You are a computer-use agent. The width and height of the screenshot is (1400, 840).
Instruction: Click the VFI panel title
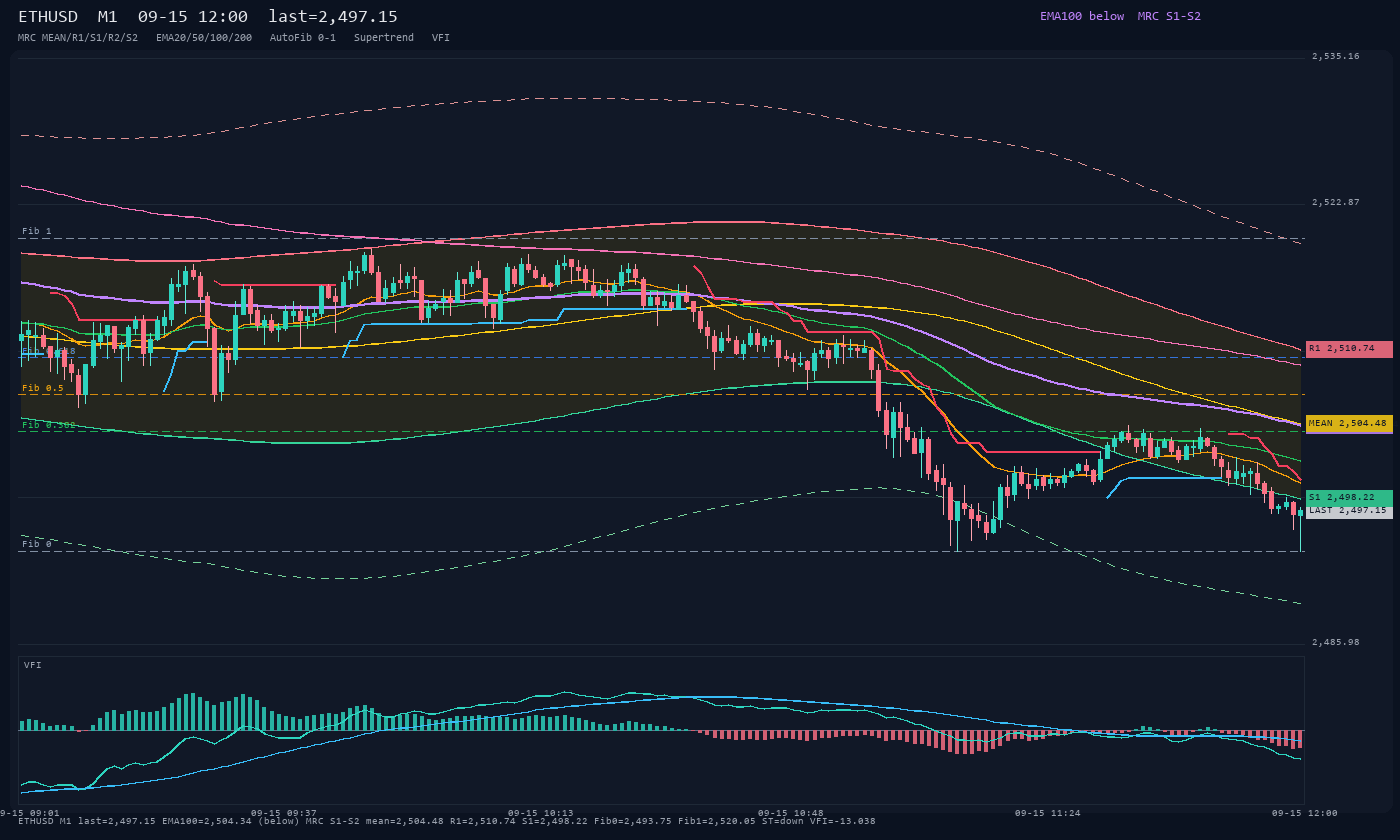[x=33, y=665]
